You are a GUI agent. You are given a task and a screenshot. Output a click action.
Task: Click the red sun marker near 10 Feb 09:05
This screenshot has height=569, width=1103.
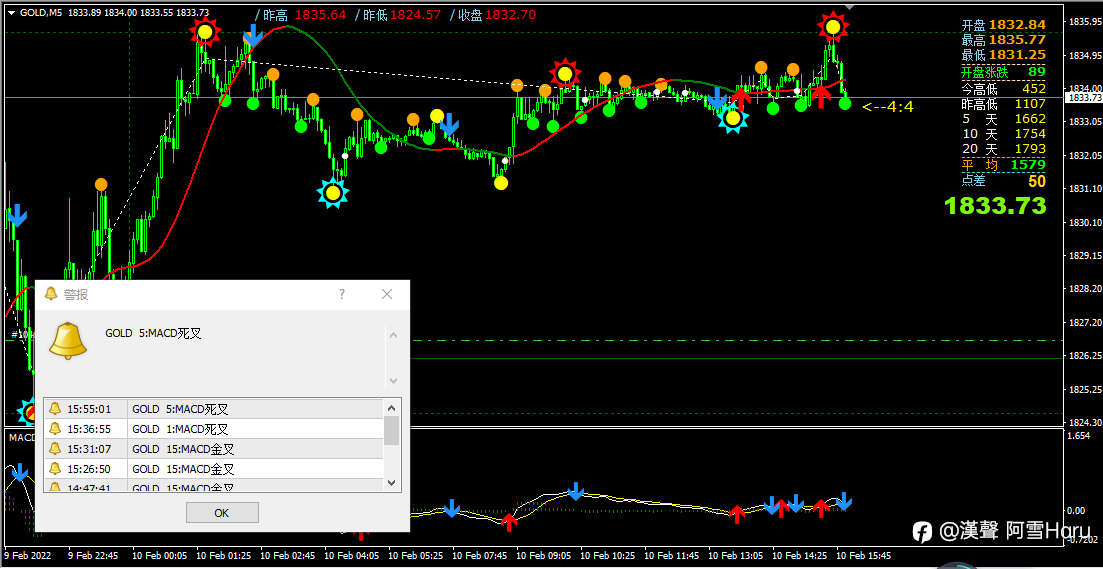(565, 74)
